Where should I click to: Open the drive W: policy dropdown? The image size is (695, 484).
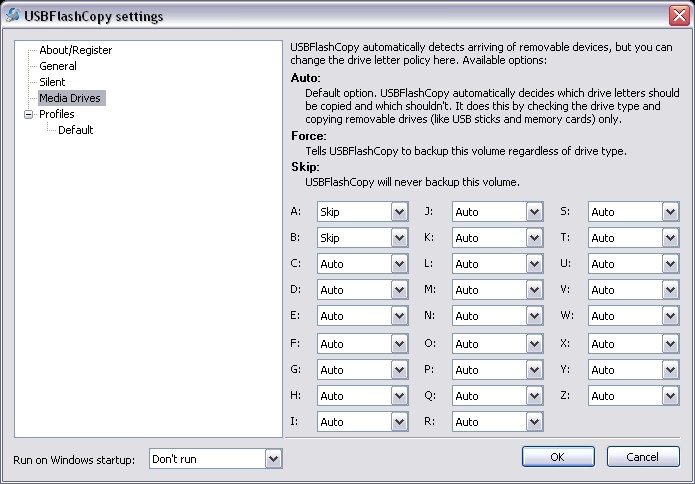[634, 316]
